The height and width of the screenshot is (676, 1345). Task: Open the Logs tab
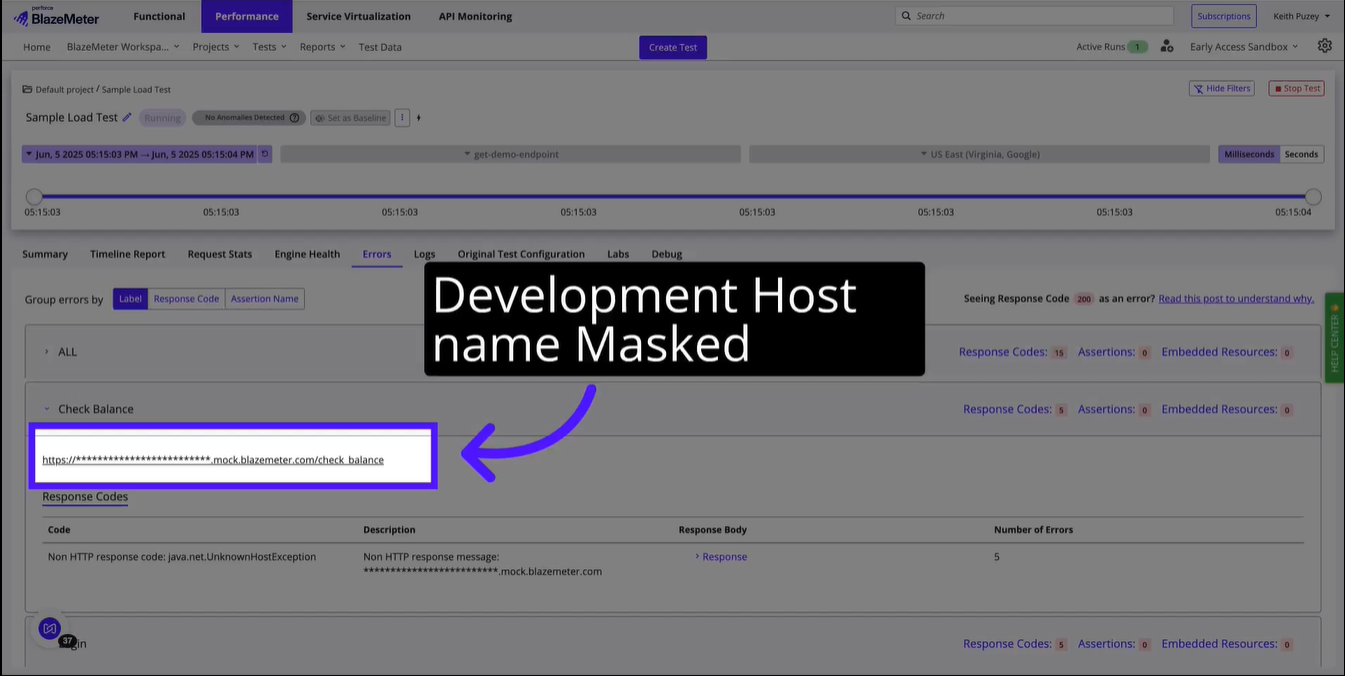pos(424,254)
